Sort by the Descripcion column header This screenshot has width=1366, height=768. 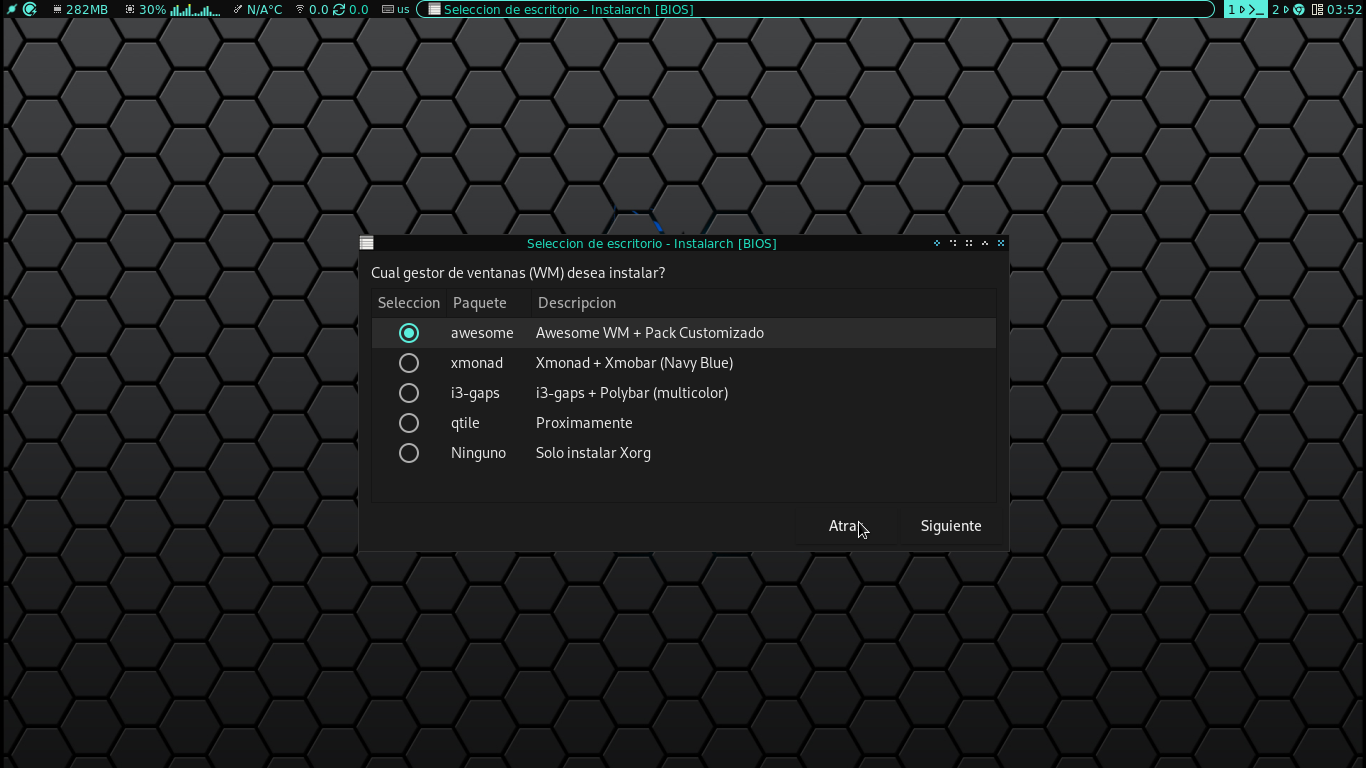point(764,303)
